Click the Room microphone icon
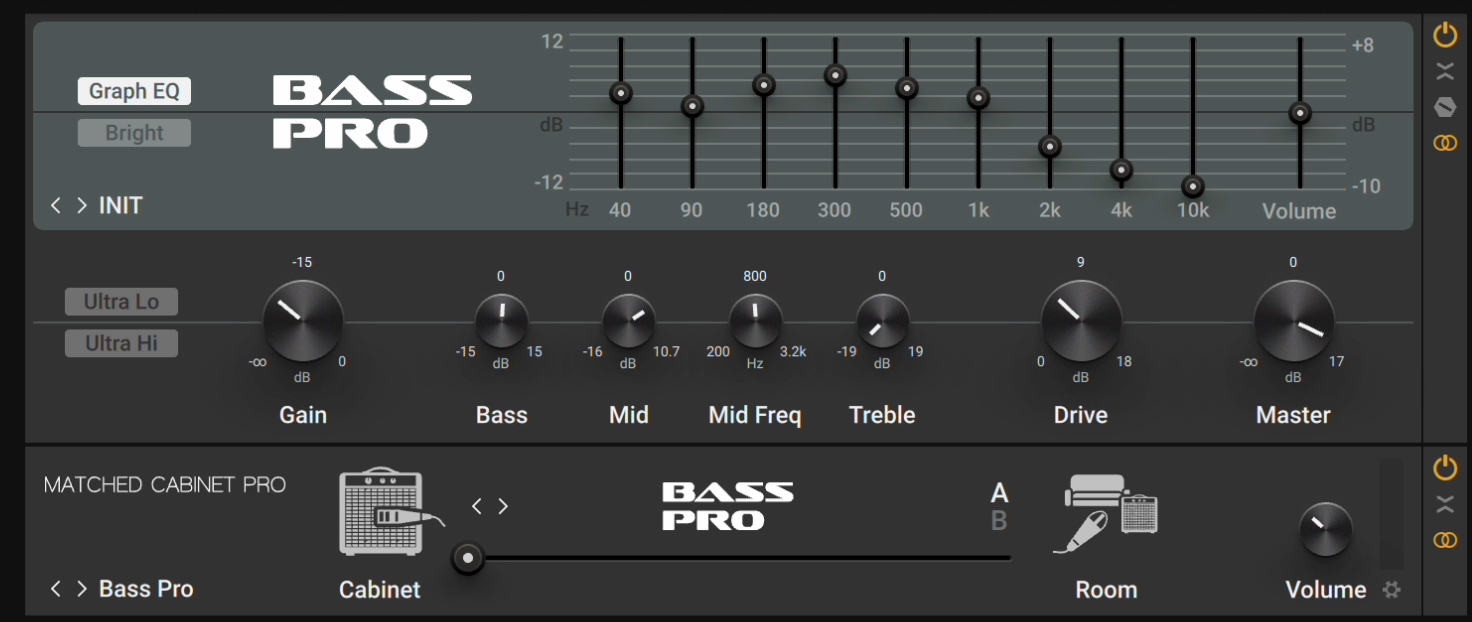The width and height of the screenshot is (1472, 622). (x=1106, y=510)
